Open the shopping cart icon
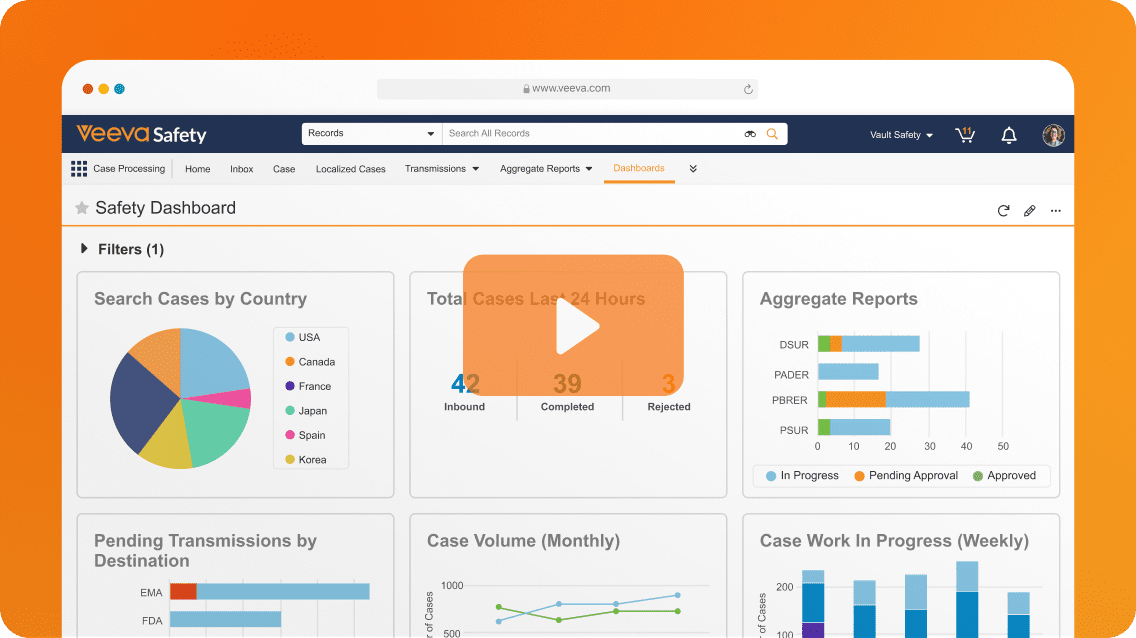The width and height of the screenshot is (1136, 638). (964, 135)
